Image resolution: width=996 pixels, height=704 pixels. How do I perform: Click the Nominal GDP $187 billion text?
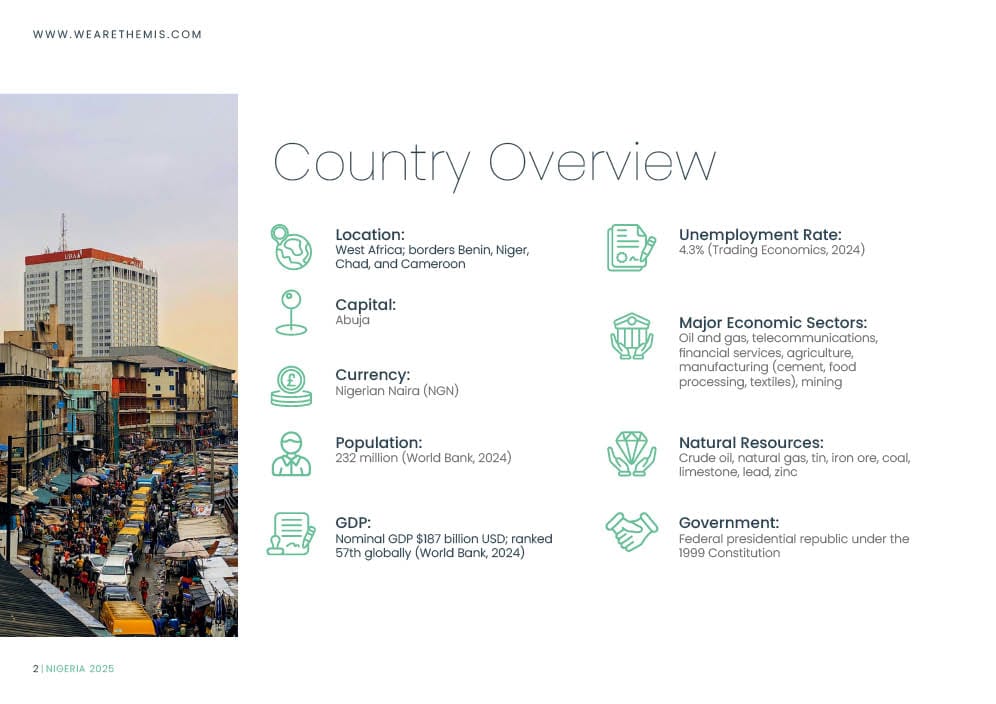pos(444,546)
